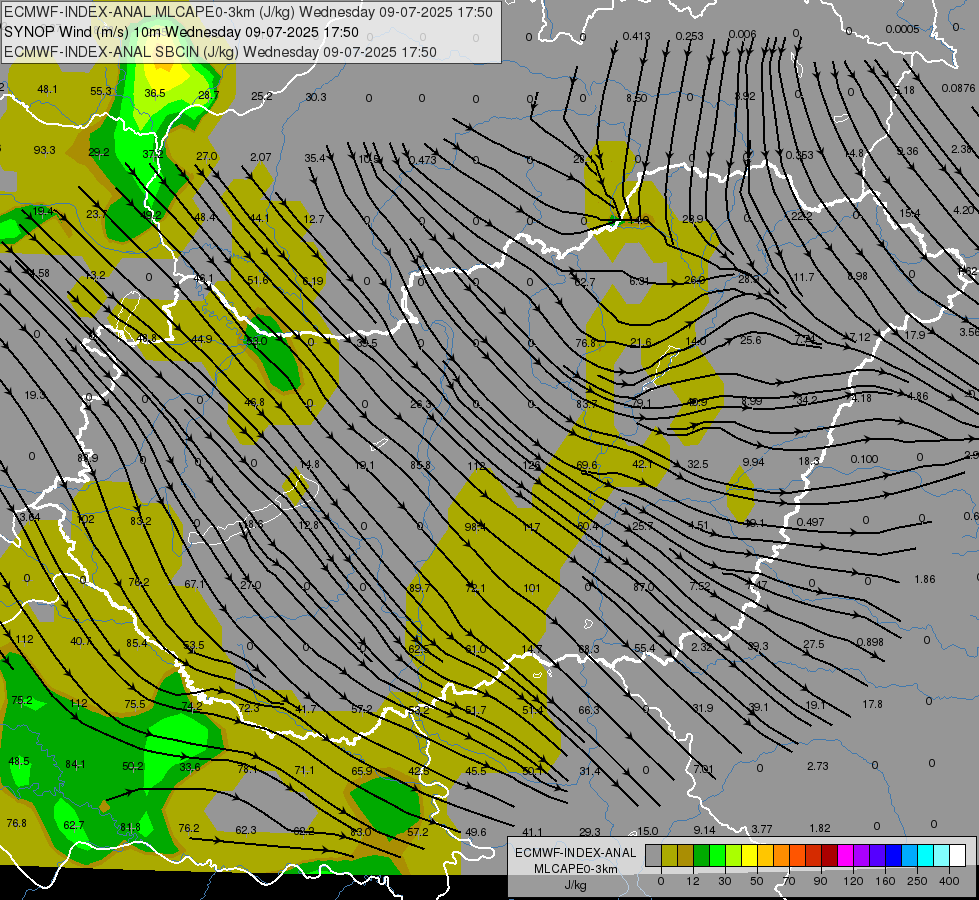Click the map value 81.8
The height and width of the screenshot is (900, 979).
[x=130, y=828]
